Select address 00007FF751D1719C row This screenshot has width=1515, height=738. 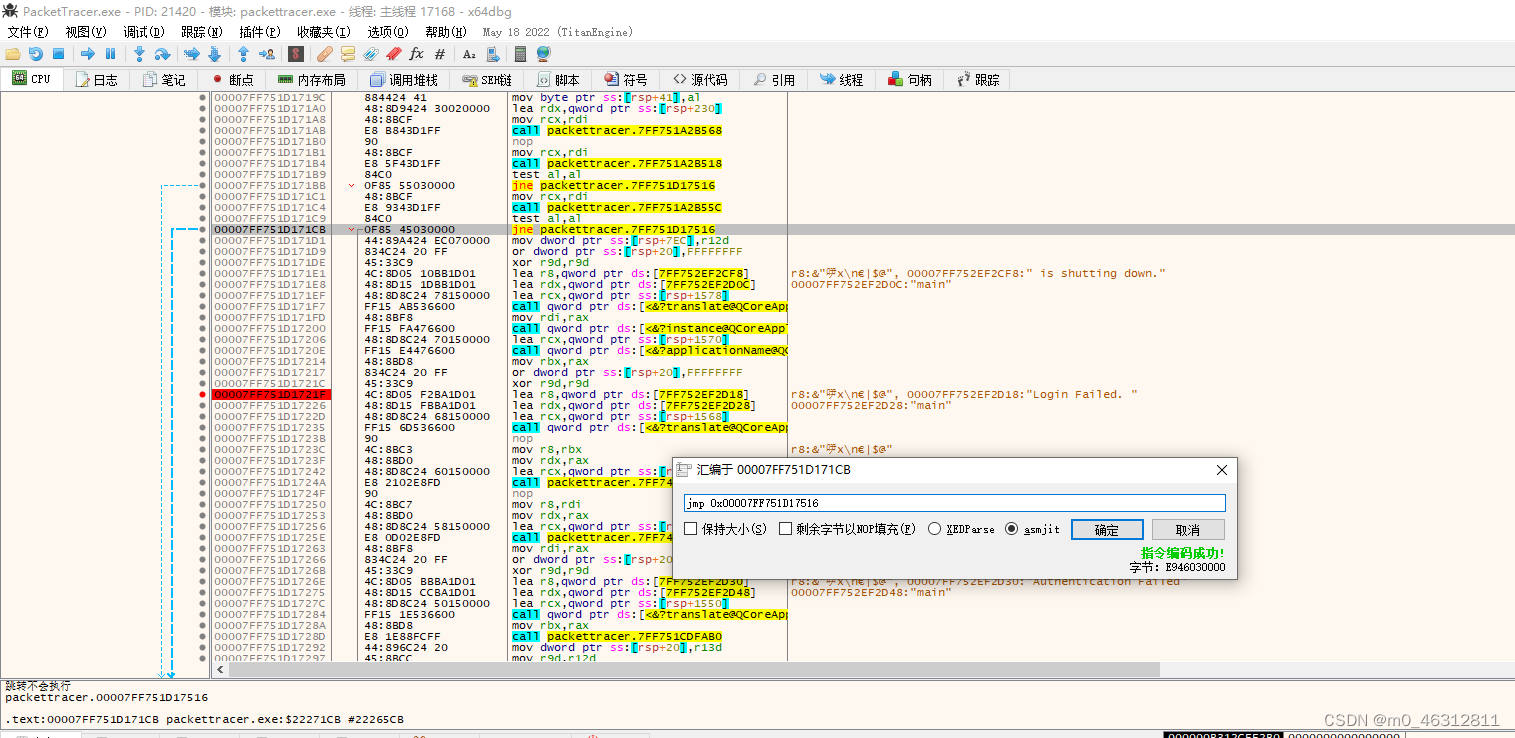[269, 97]
